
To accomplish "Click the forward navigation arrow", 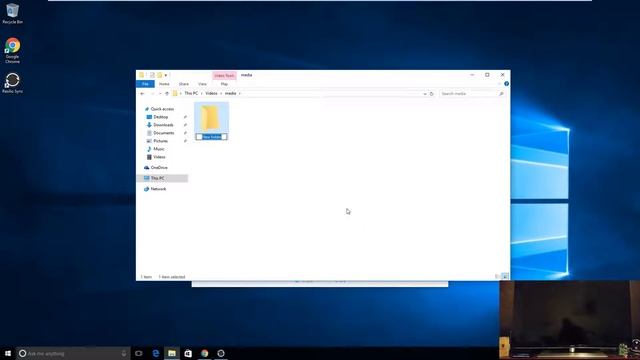I will (x=152, y=93).
